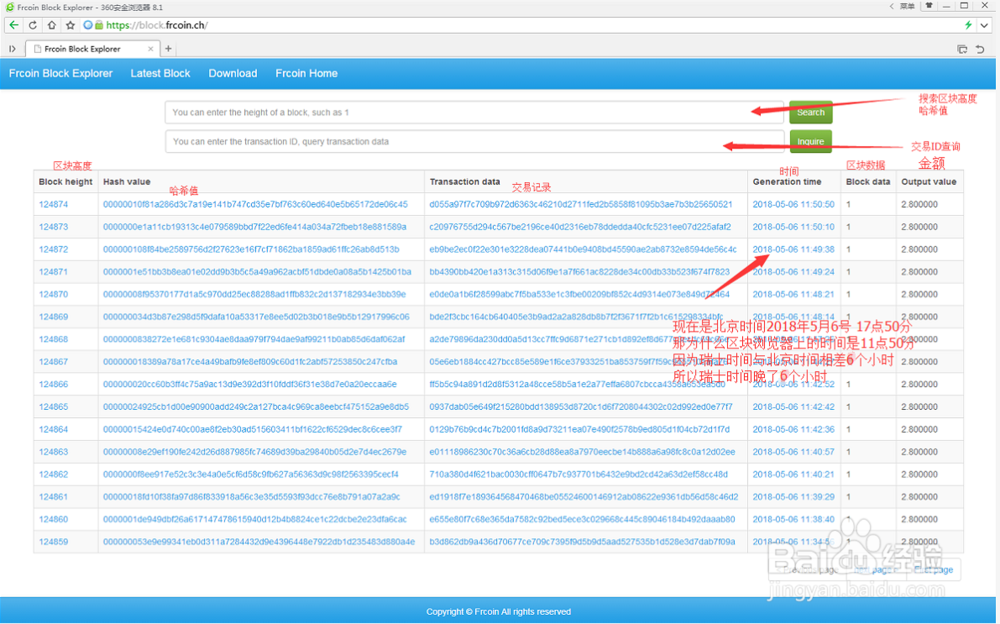Open hash starting 0000000f8ee917e52c3c

tap(251, 474)
